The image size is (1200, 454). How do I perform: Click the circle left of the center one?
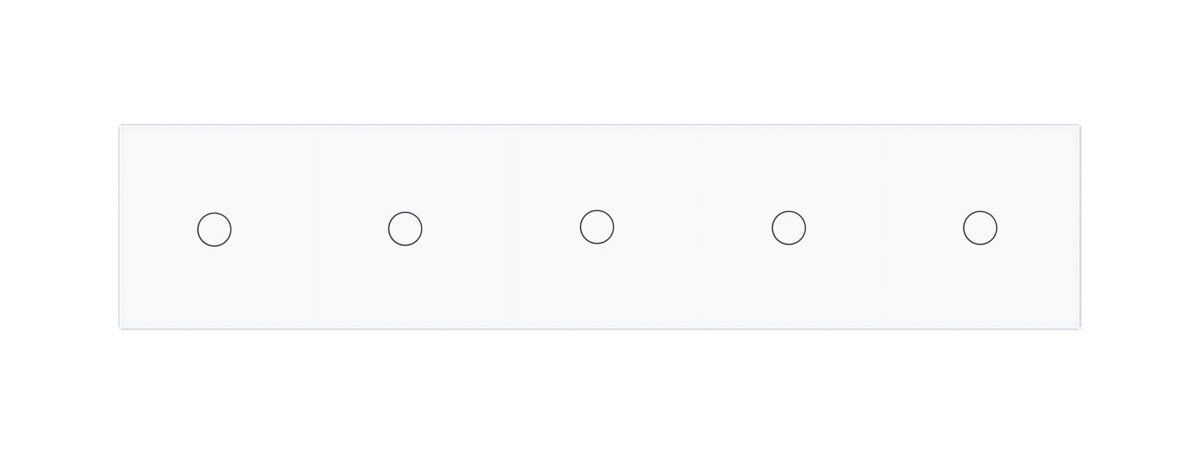405,229
